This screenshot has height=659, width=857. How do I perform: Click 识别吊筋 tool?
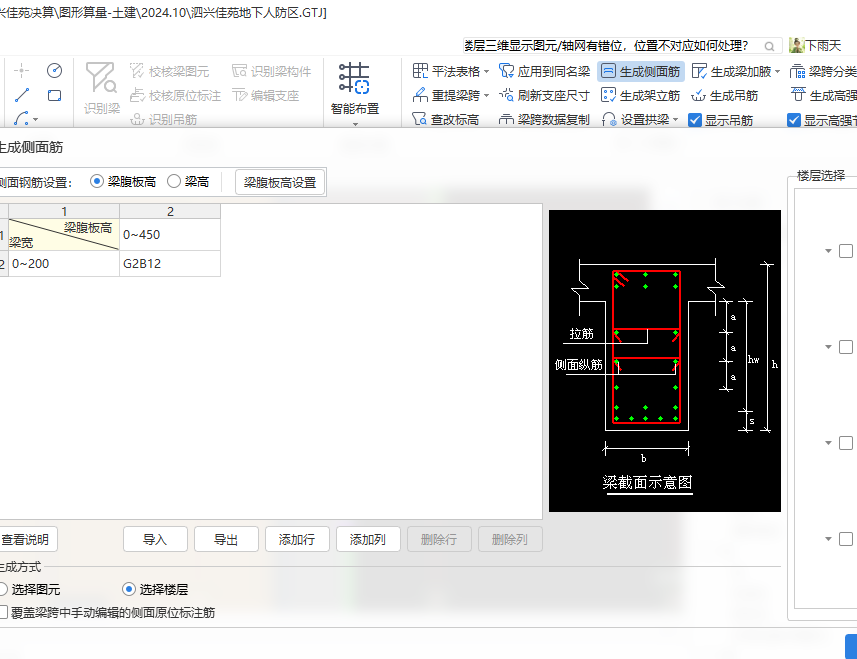[163, 119]
